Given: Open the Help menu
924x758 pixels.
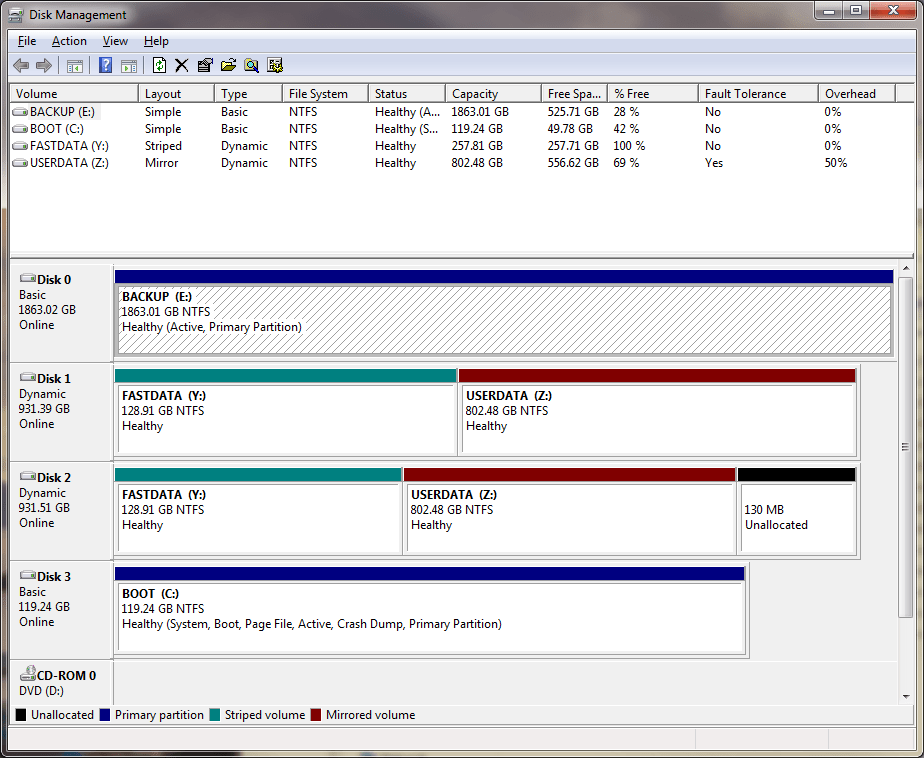Looking at the screenshot, I should [x=156, y=41].
